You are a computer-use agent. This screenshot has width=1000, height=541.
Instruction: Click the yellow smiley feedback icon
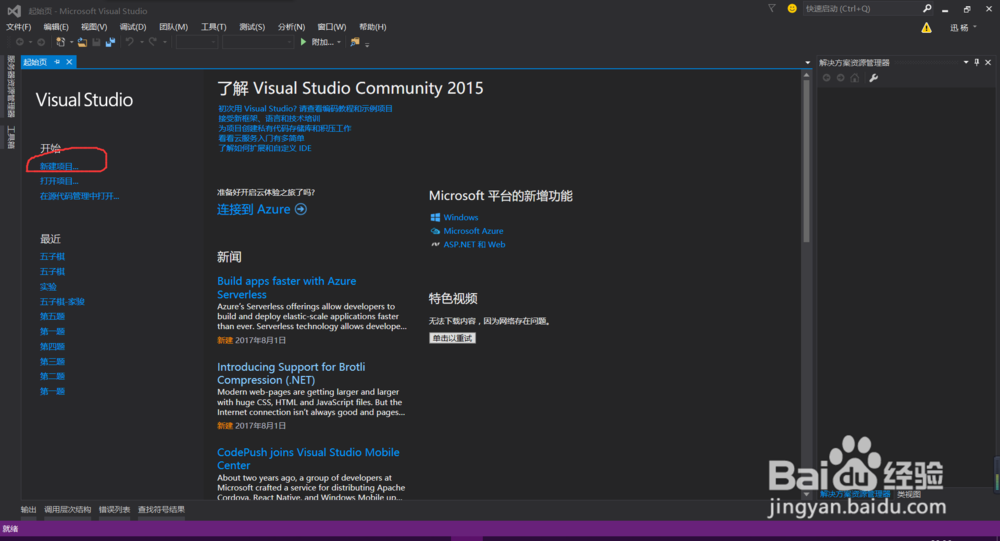[792, 8]
